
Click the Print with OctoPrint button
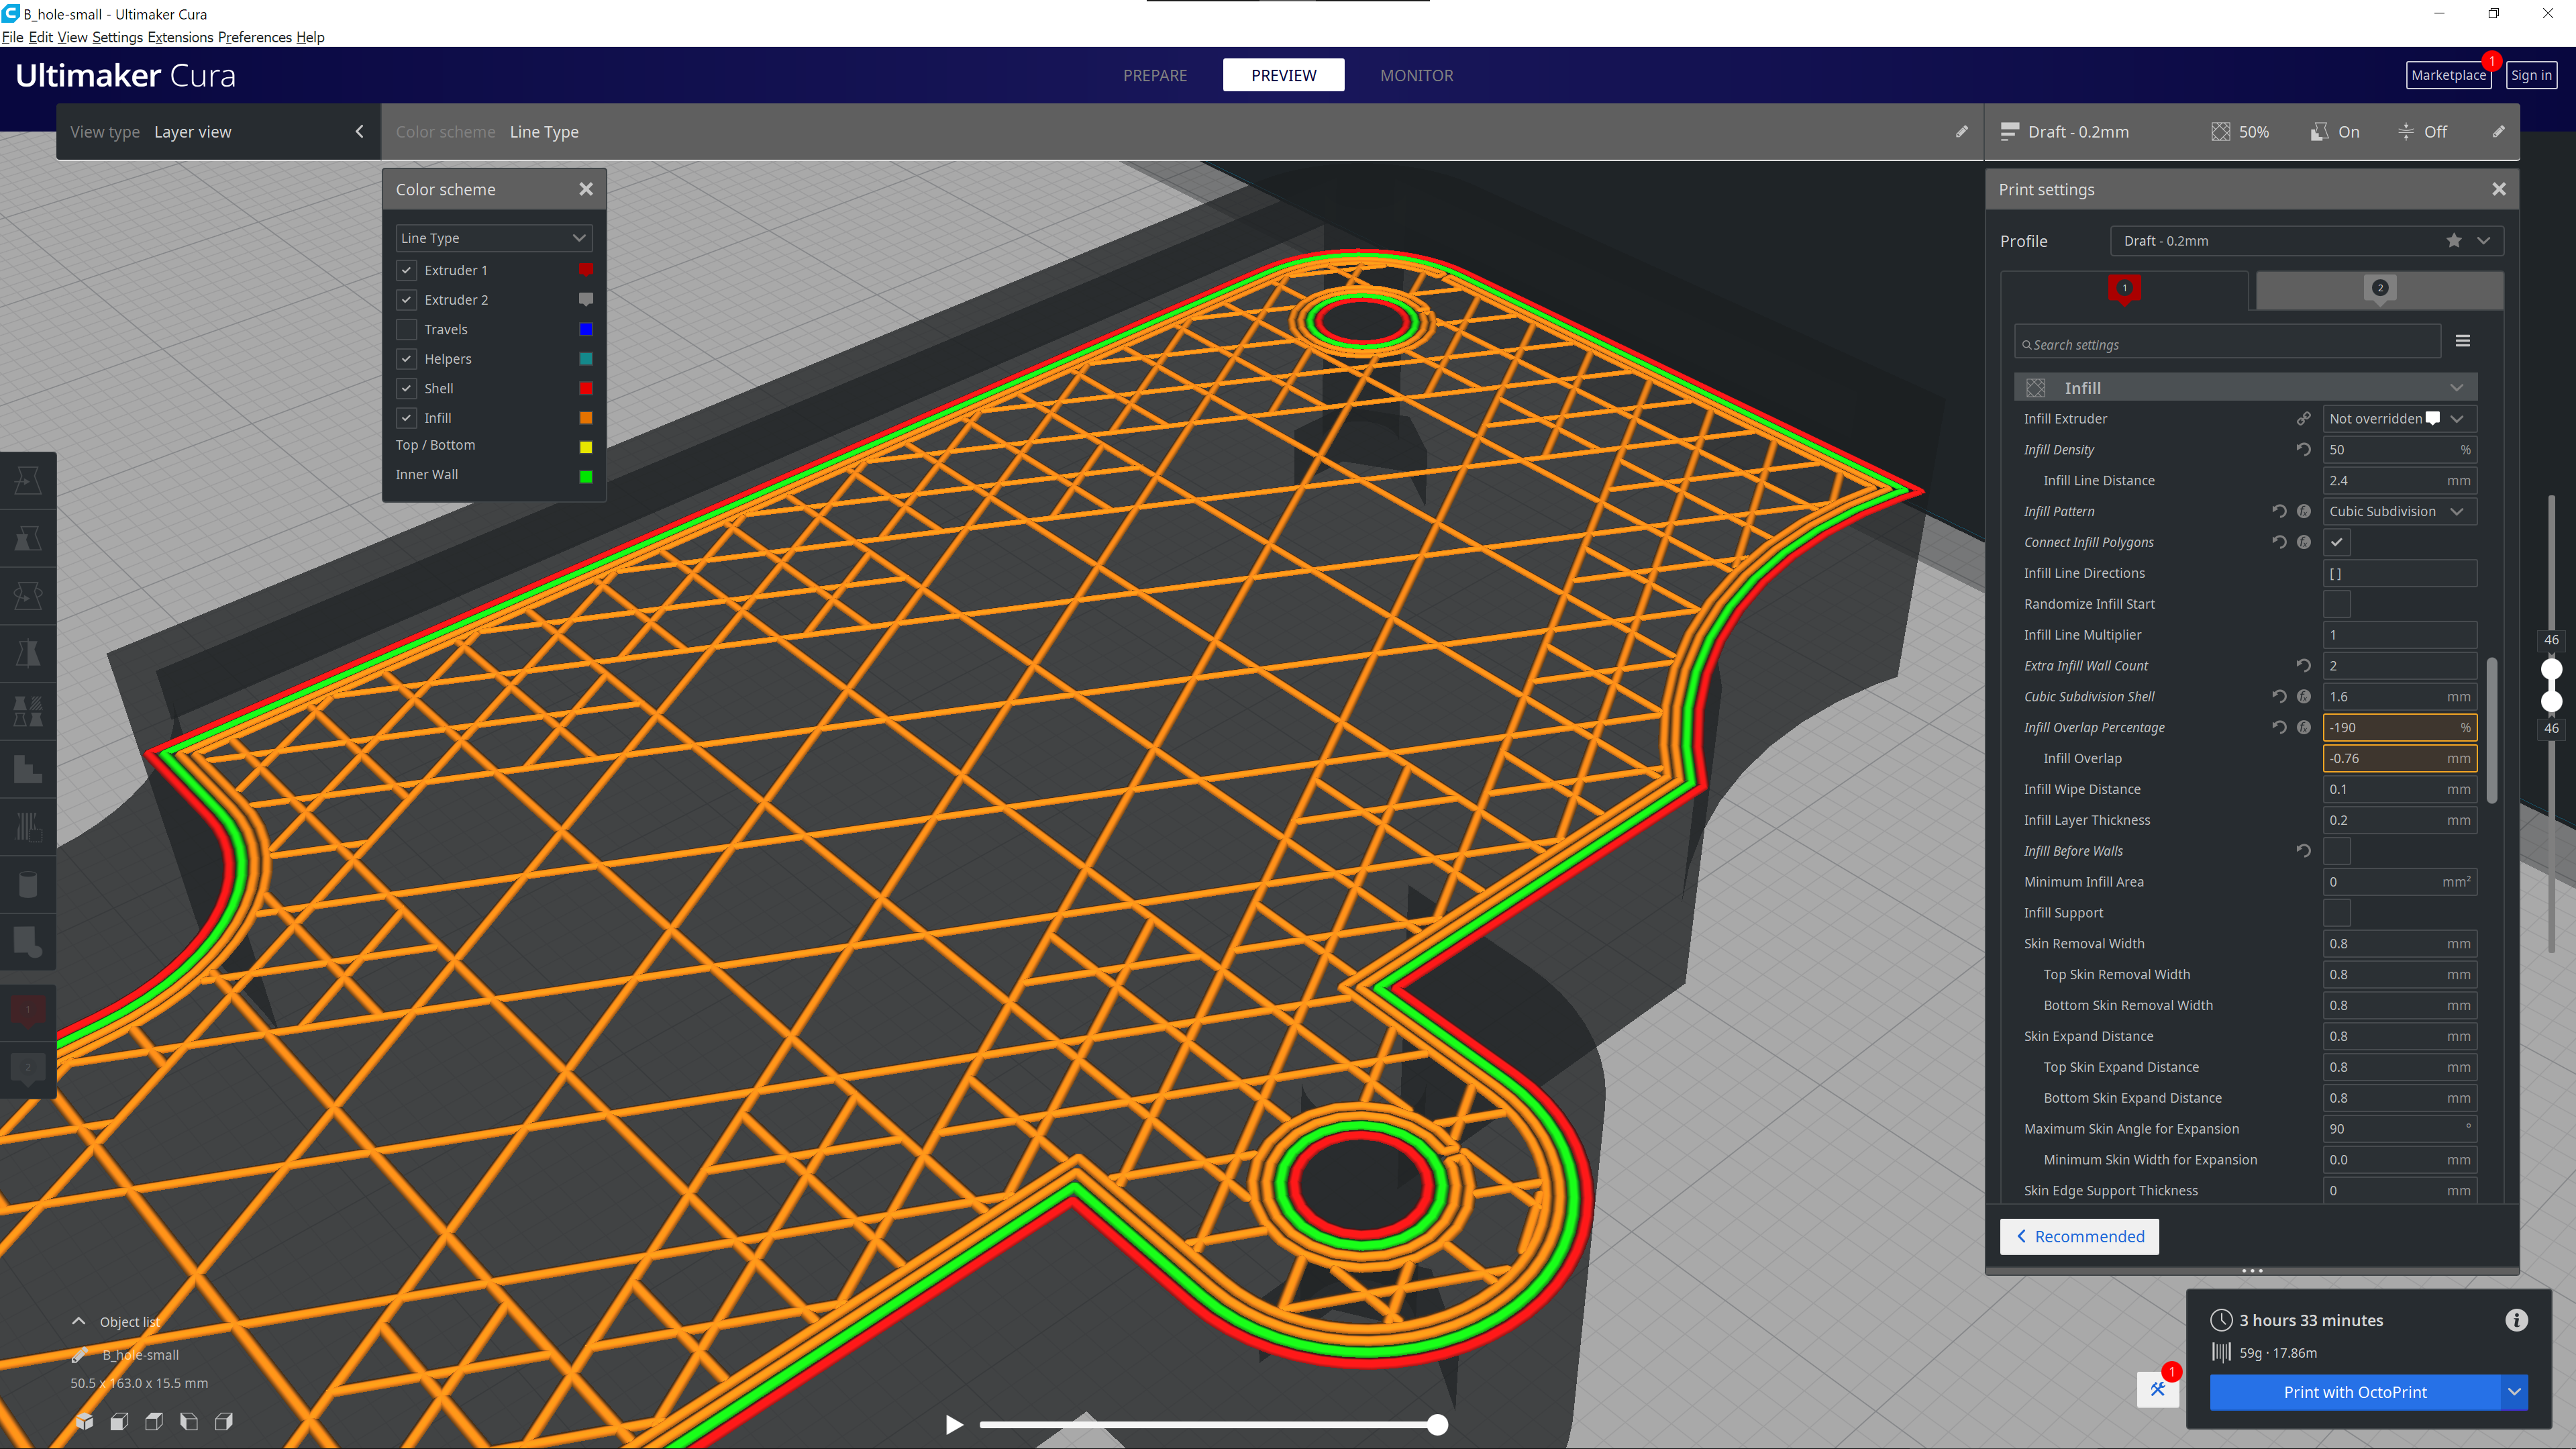pos(2355,1392)
